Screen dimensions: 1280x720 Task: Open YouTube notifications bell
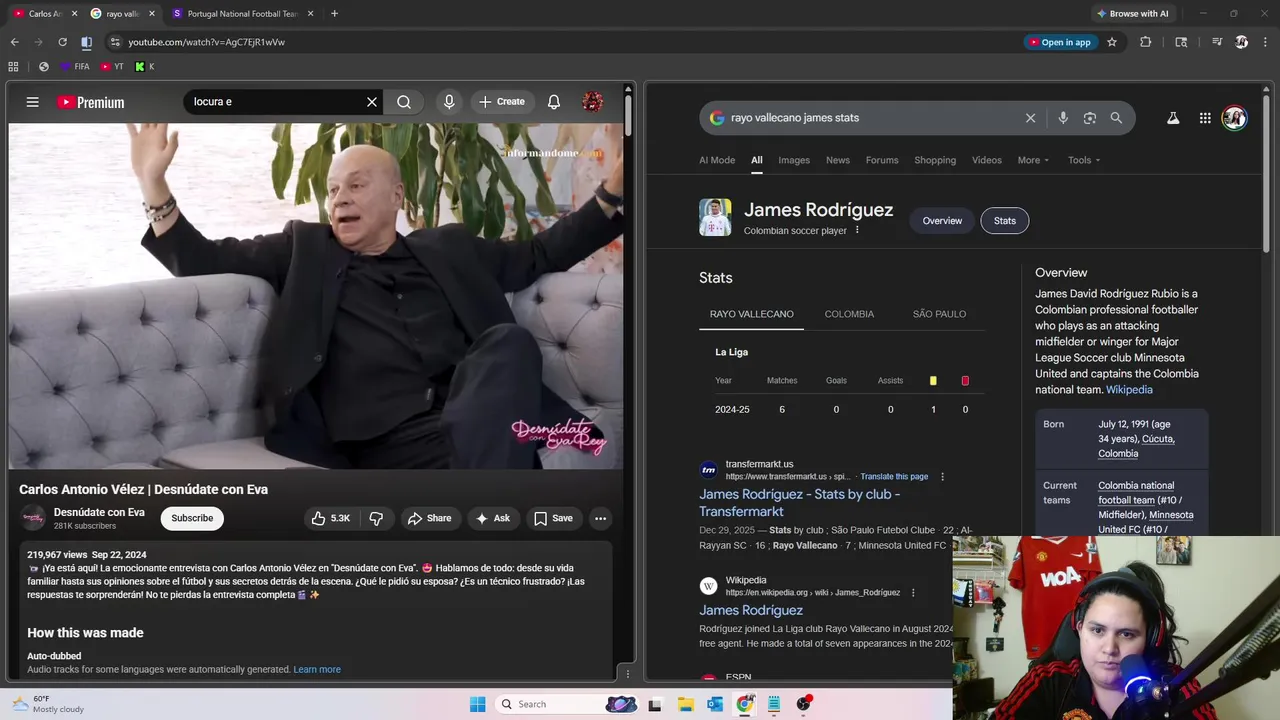coord(554,102)
